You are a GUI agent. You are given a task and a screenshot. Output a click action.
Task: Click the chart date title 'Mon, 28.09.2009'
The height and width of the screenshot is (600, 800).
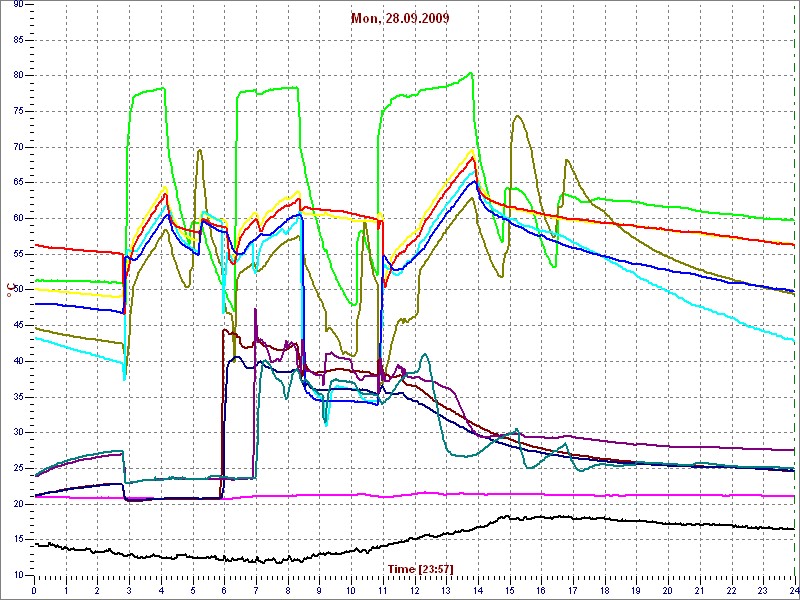[400, 19]
